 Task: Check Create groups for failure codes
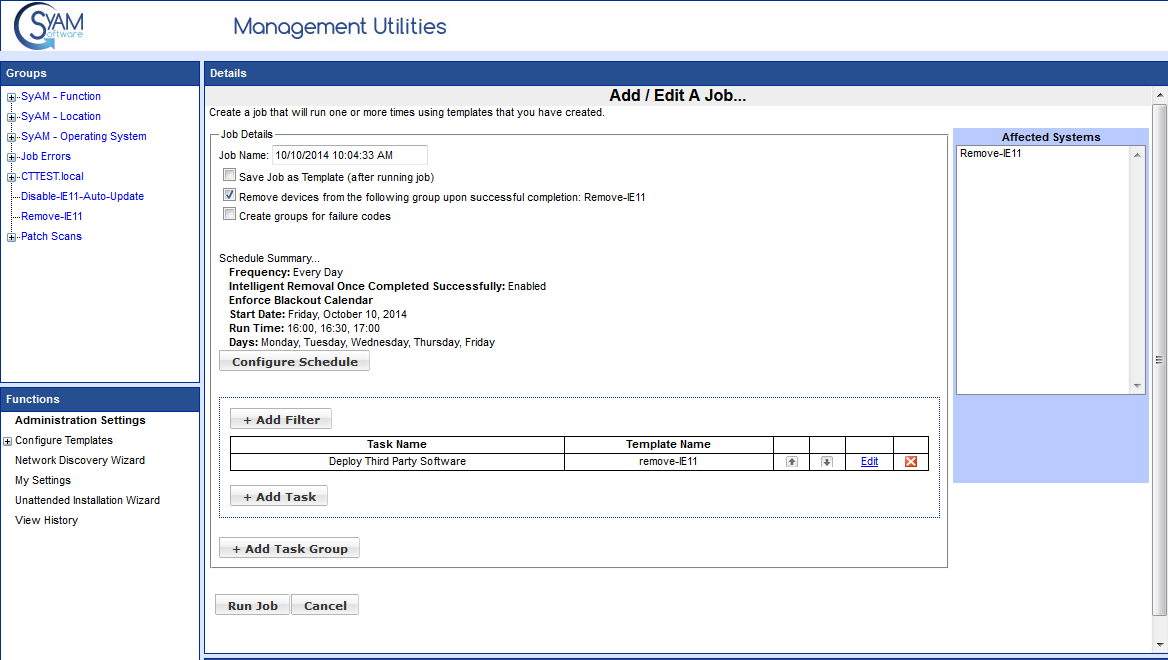point(229,215)
